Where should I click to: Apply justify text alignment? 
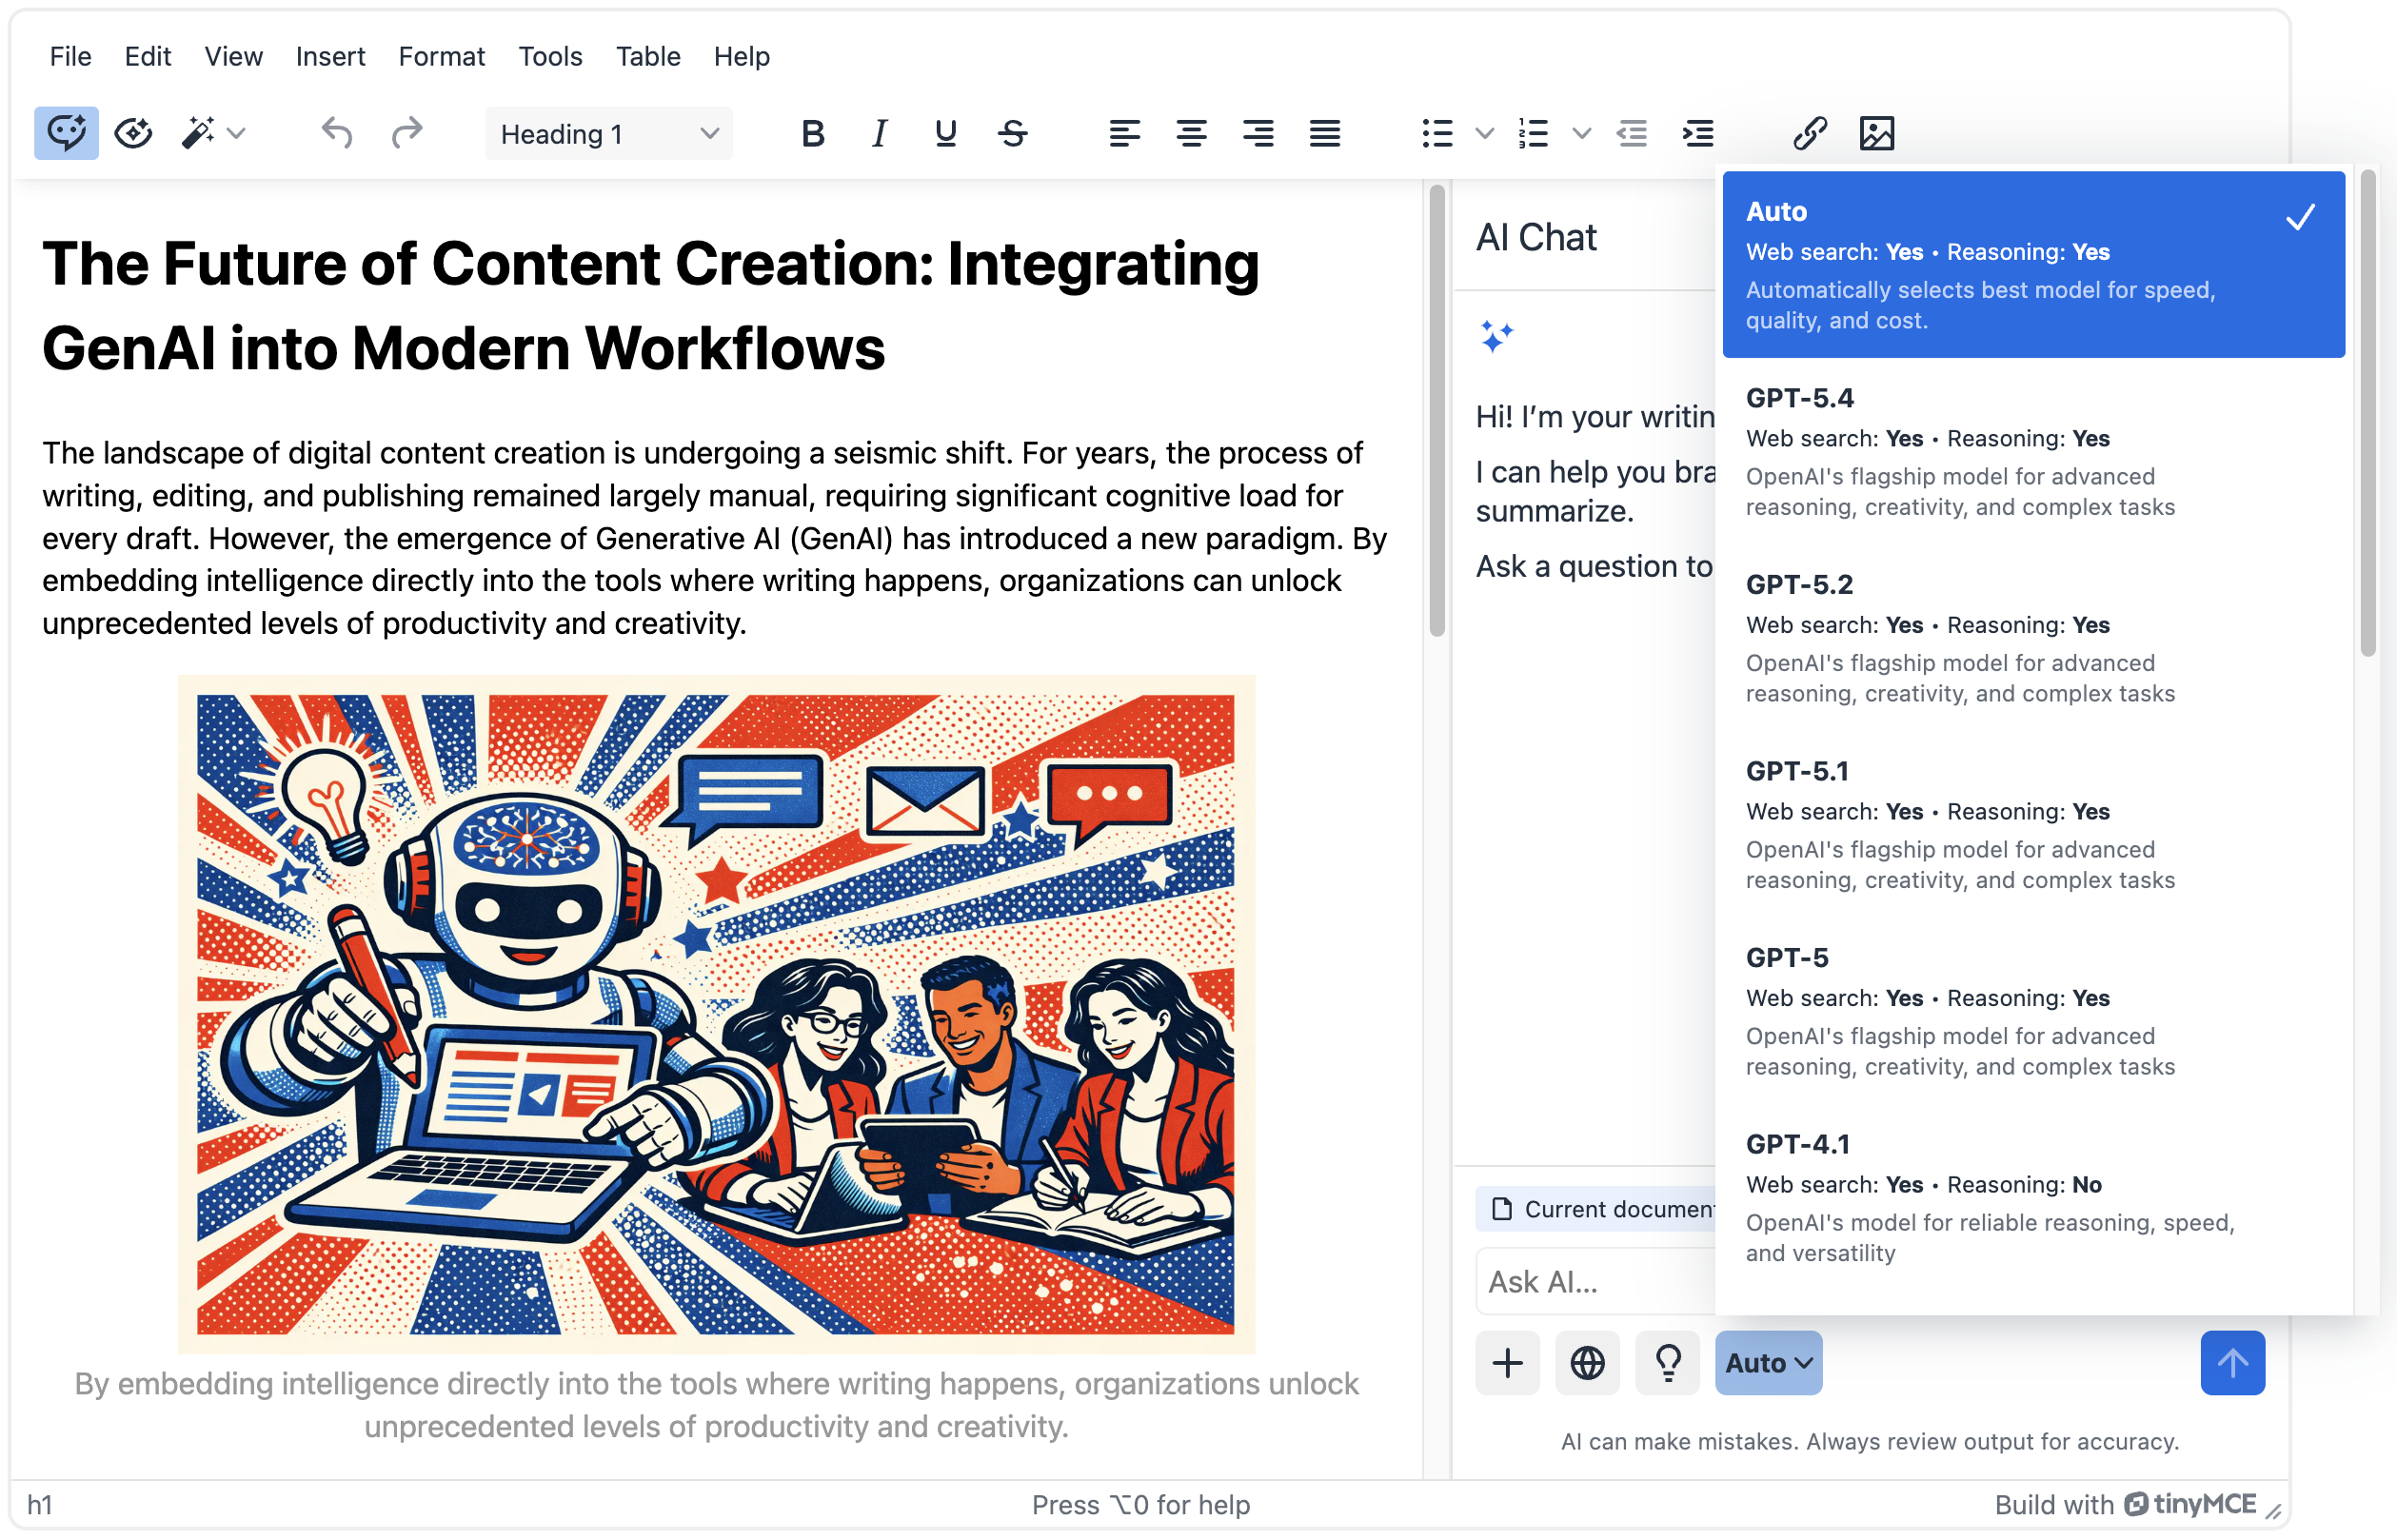[1324, 133]
